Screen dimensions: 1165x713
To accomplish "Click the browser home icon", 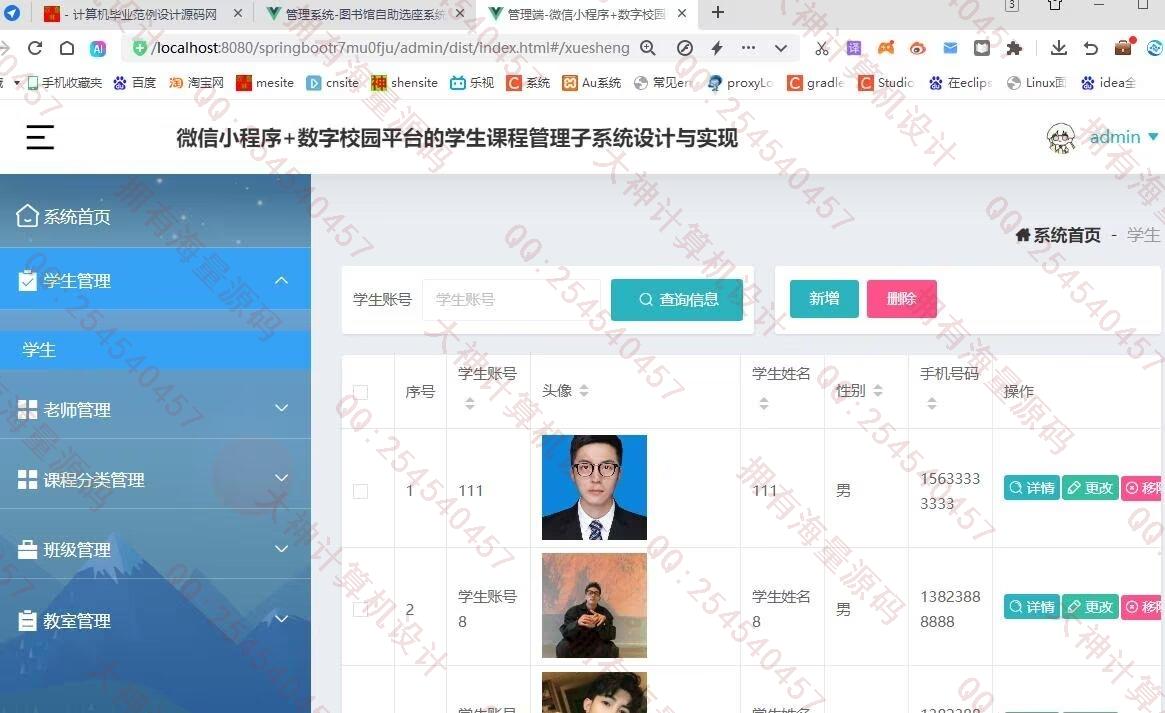I will (67, 48).
